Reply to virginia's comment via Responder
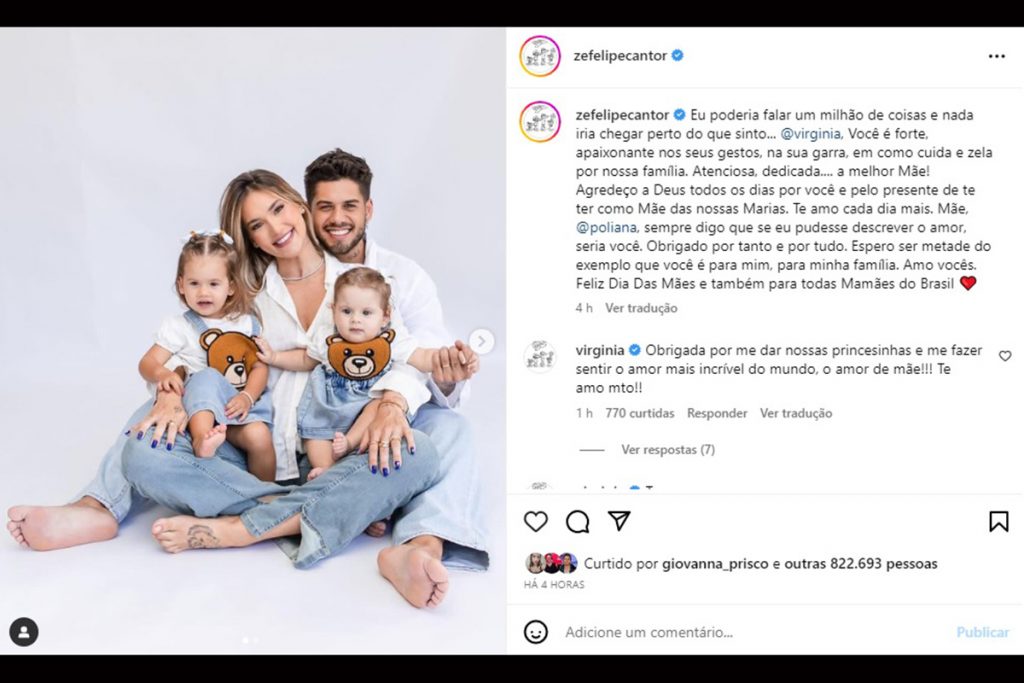The width and height of the screenshot is (1024, 683). 717,413
